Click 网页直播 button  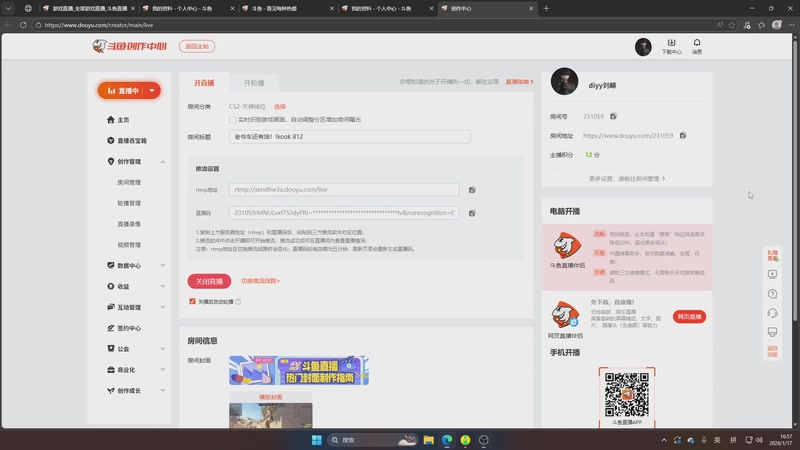click(x=689, y=317)
